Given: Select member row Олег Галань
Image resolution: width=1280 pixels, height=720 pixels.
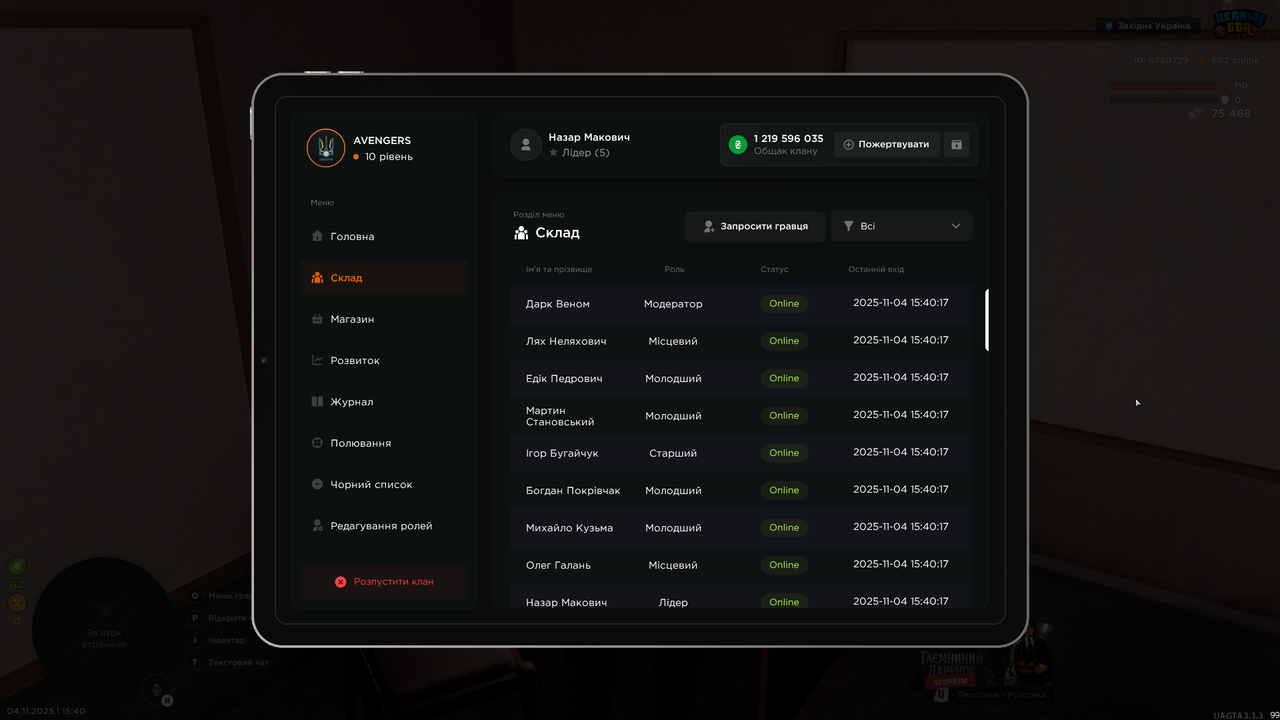Looking at the screenshot, I should (741, 565).
